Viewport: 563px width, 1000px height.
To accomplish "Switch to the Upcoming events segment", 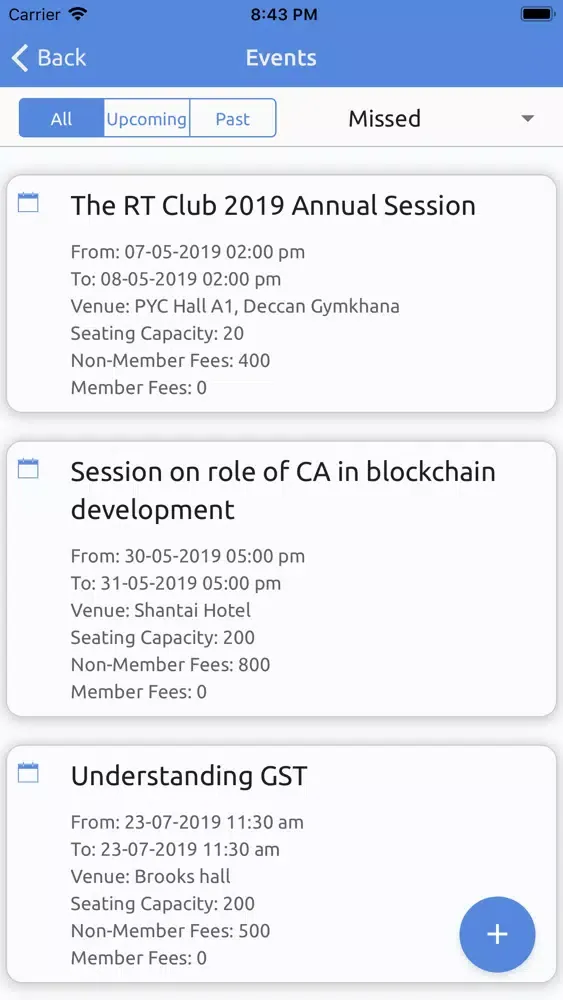I will tap(147, 119).
